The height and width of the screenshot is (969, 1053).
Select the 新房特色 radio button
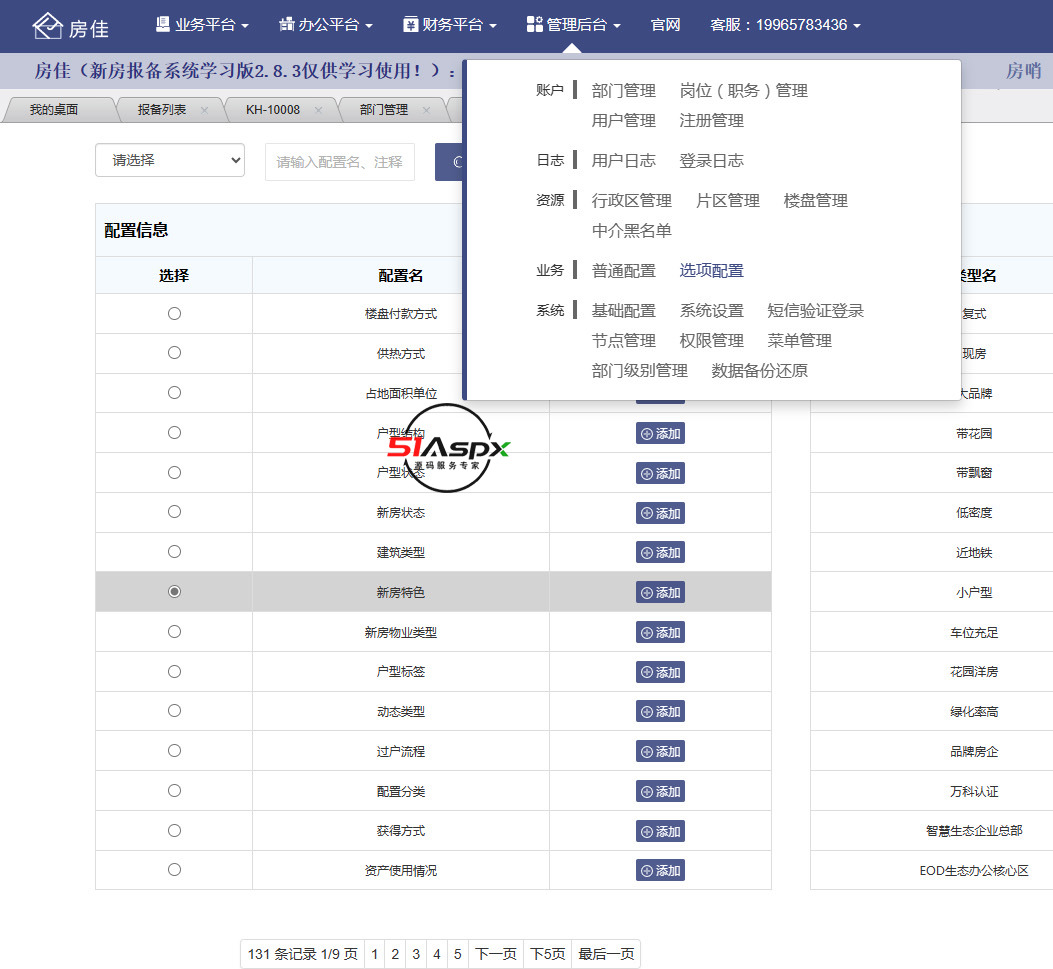pos(175,592)
